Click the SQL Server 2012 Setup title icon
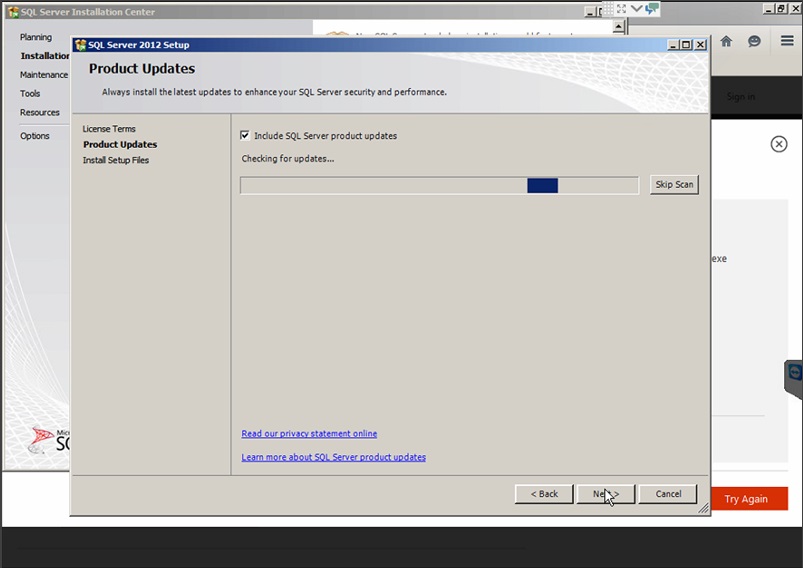803x568 pixels. coord(80,45)
